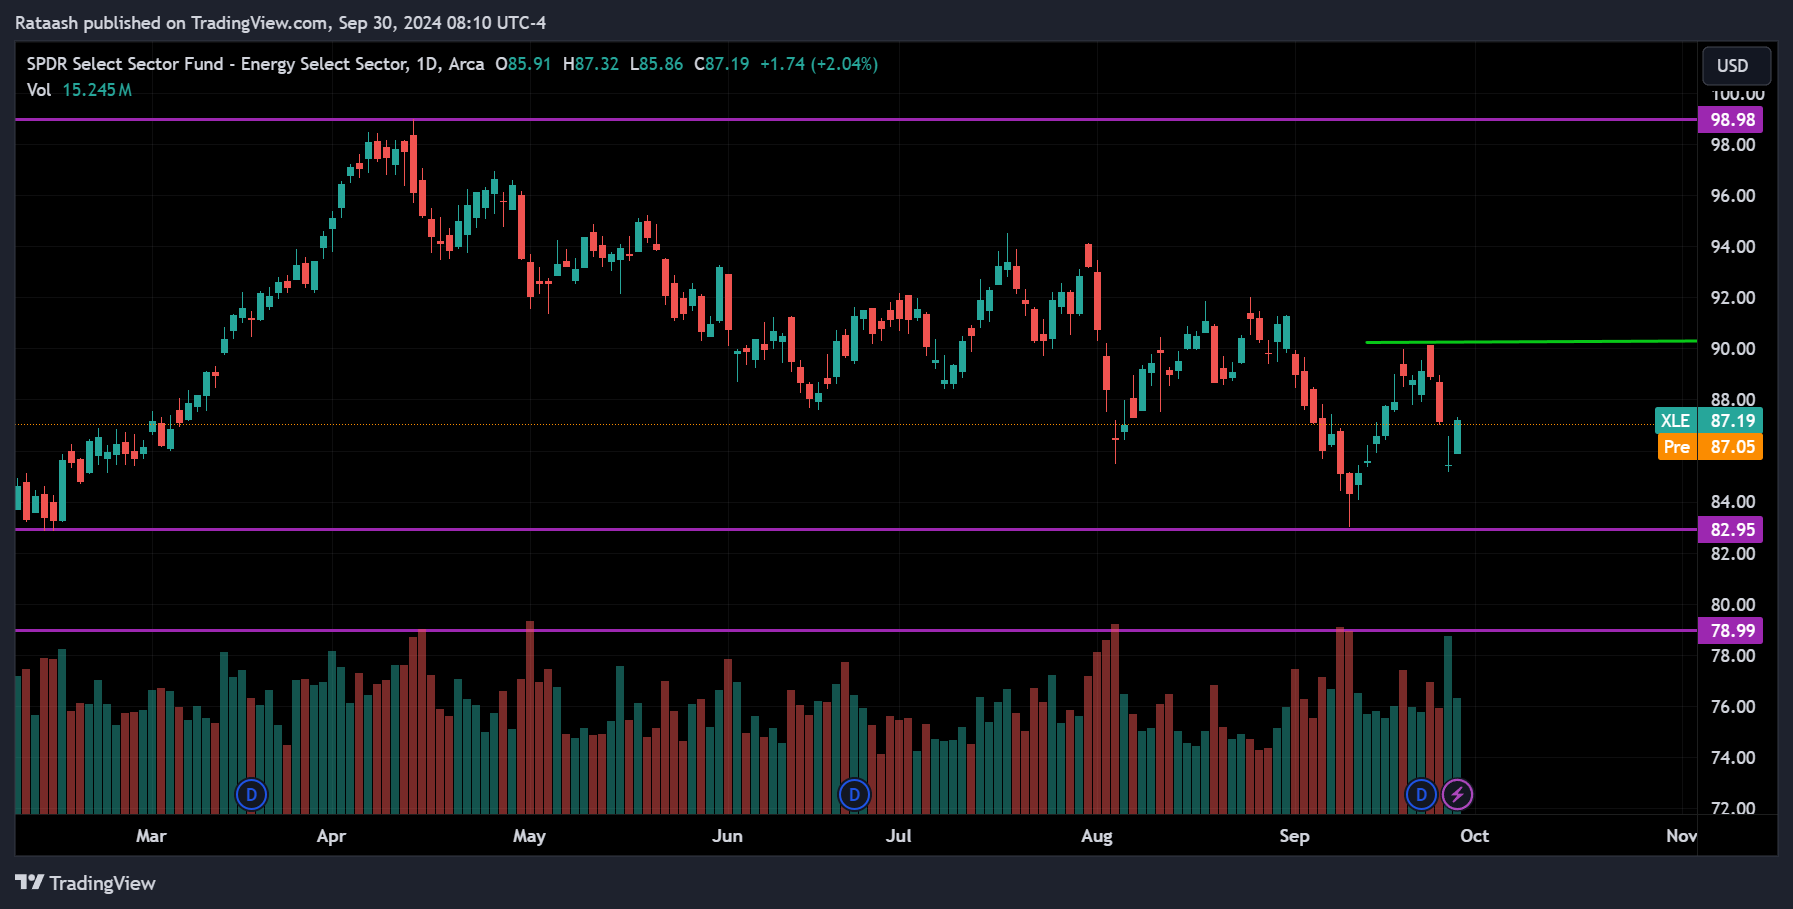Click the XLE 87.19 price label
This screenshot has height=909, width=1793.
click(x=1709, y=421)
